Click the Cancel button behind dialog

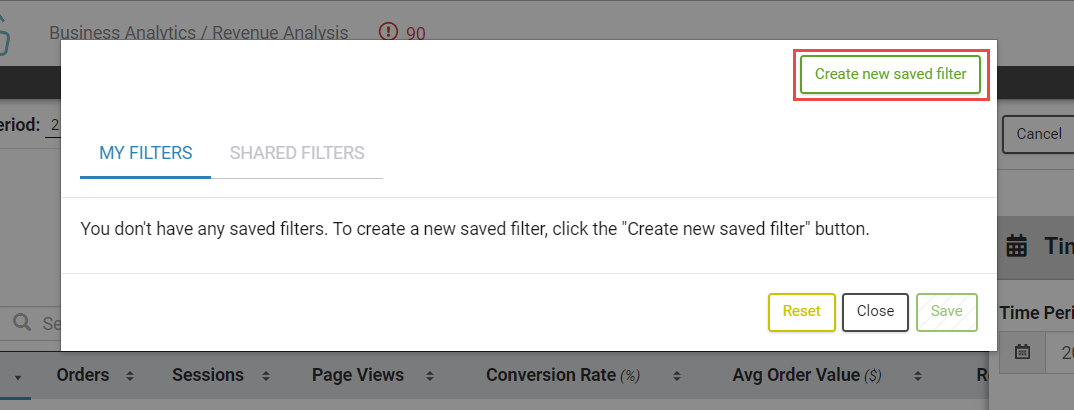(1038, 134)
